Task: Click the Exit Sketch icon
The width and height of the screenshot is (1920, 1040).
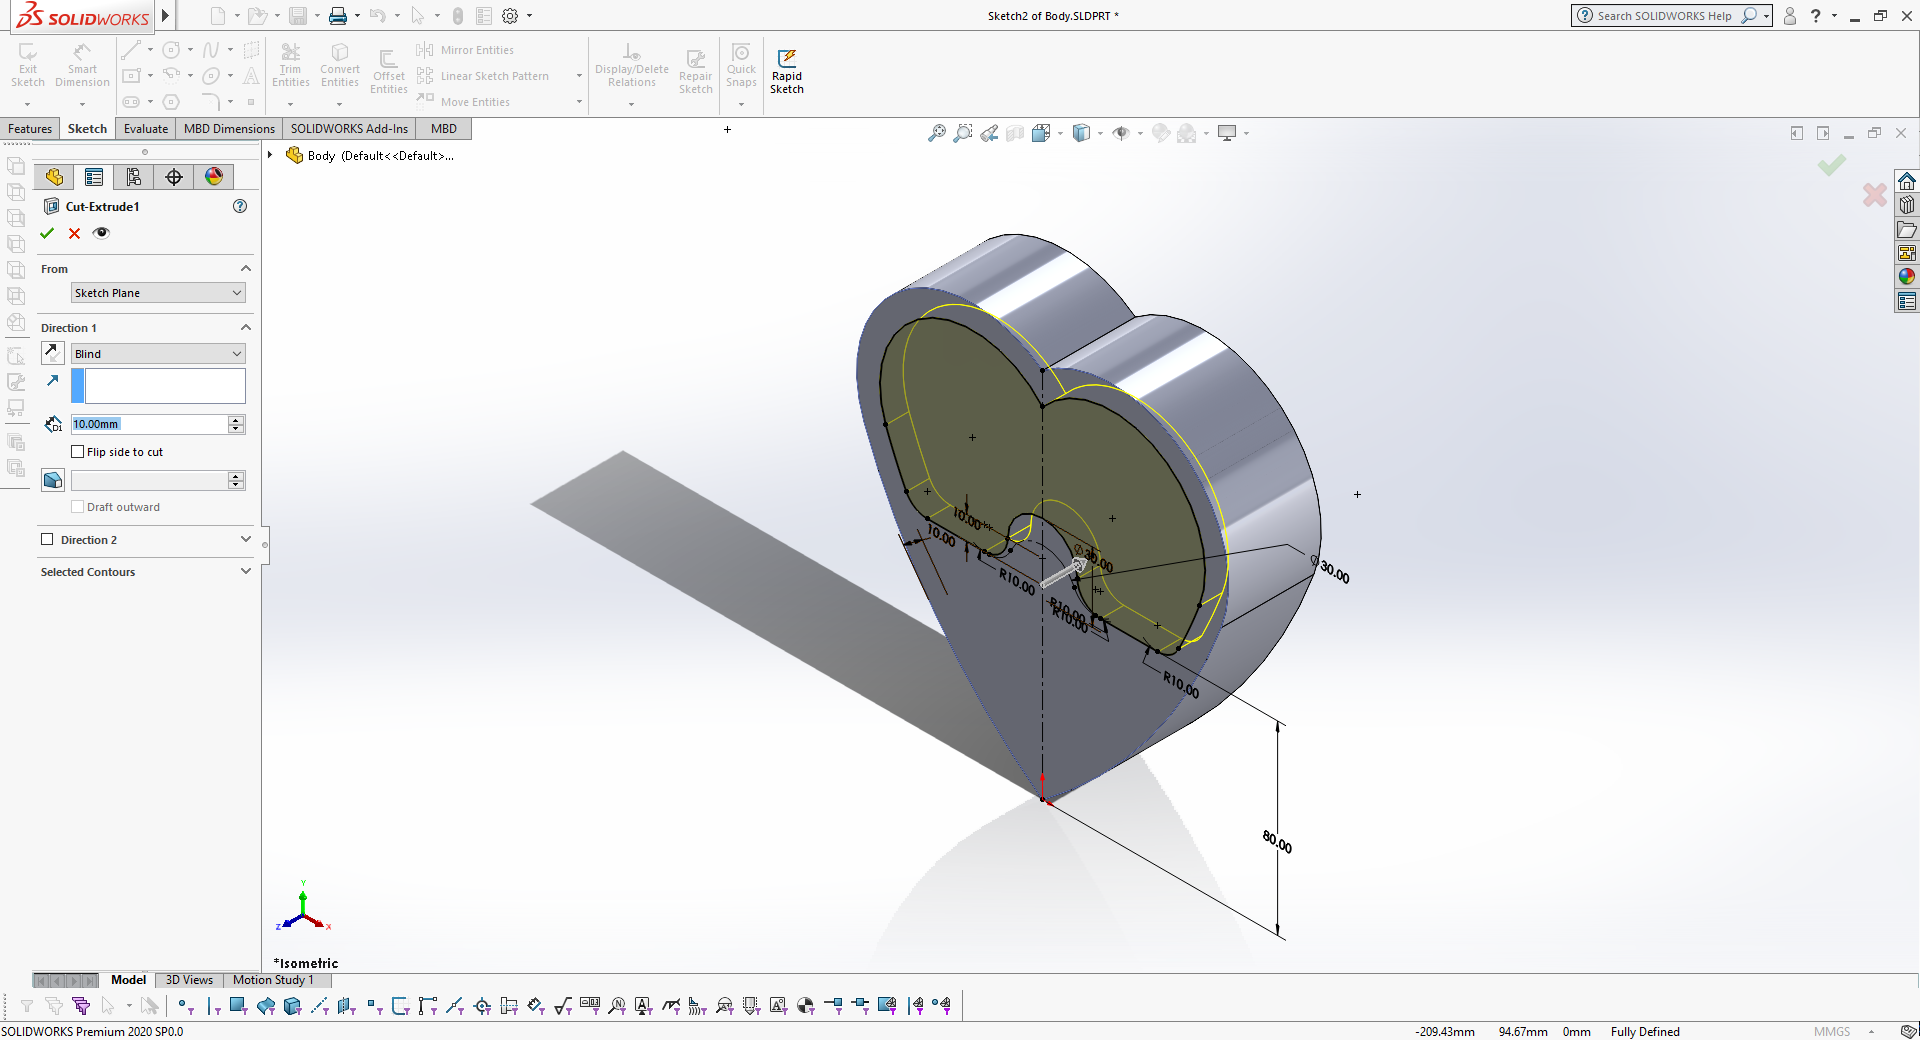Action: [x=28, y=65]
